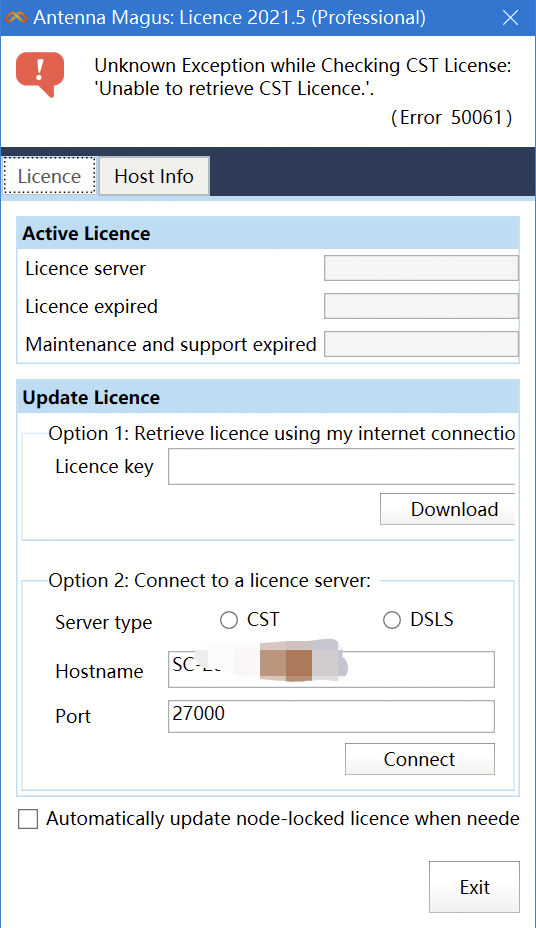Screen dimensions: 536x928
Task: Click the red error exclamation icon
Action: pos(40,74)
